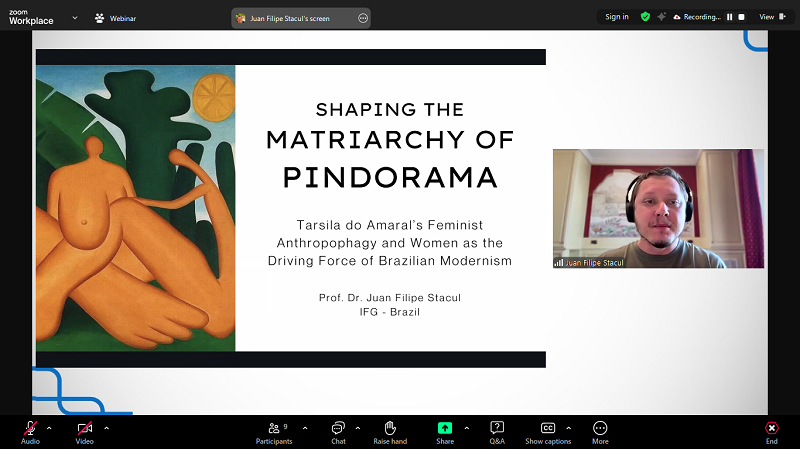Turn on Show captions
Image resolution: width=800 pixels, height=449 pixels.
548,428
